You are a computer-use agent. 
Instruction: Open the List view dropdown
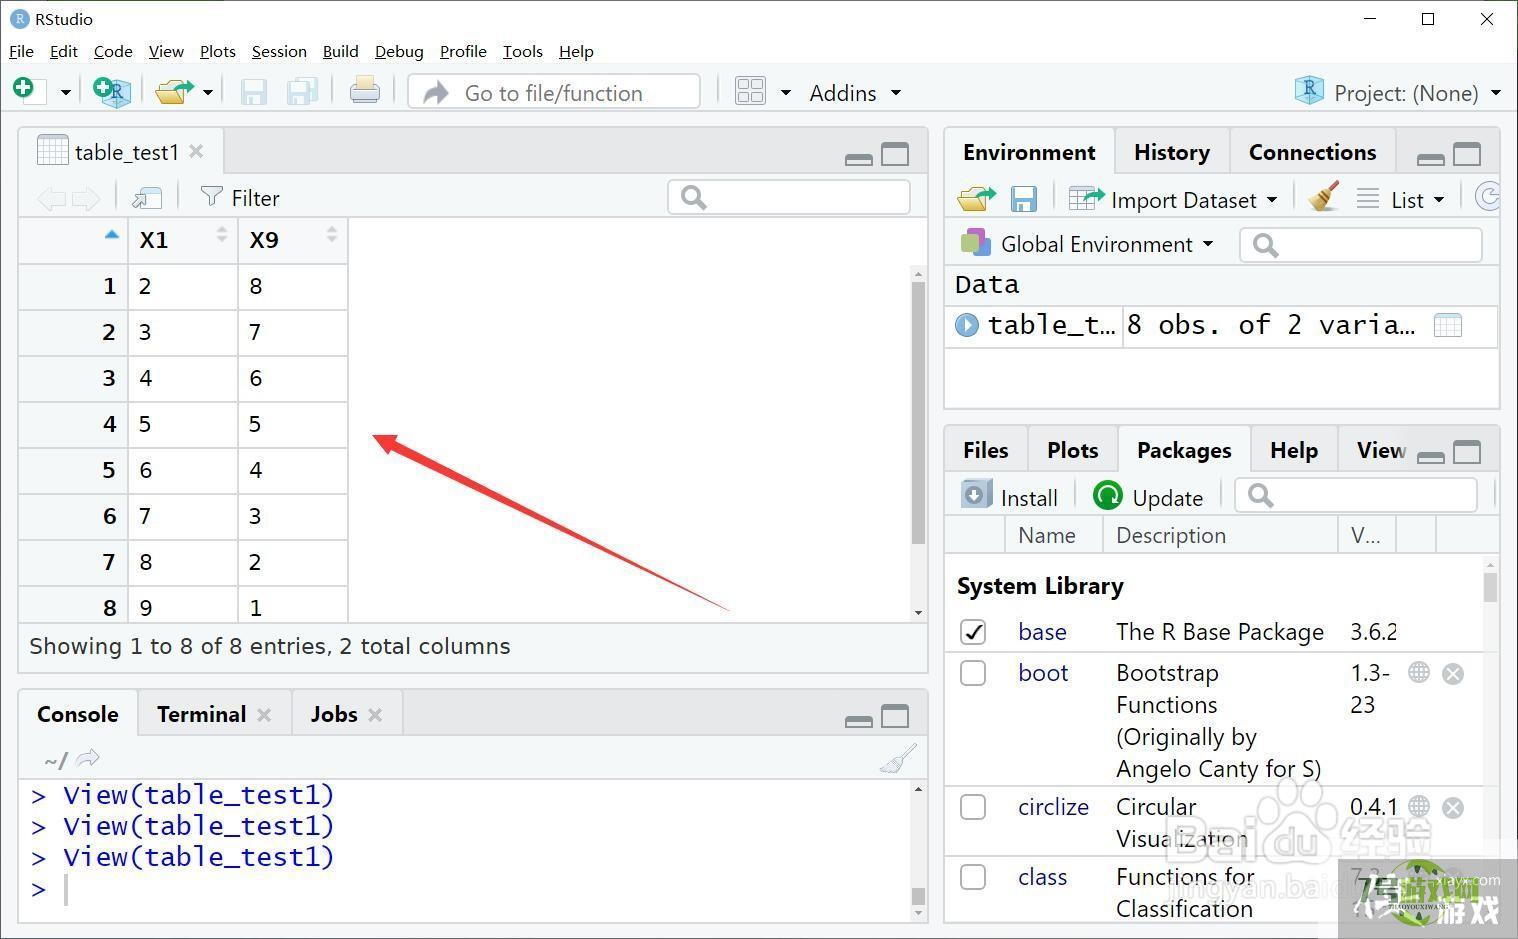tap(1401, 199)
